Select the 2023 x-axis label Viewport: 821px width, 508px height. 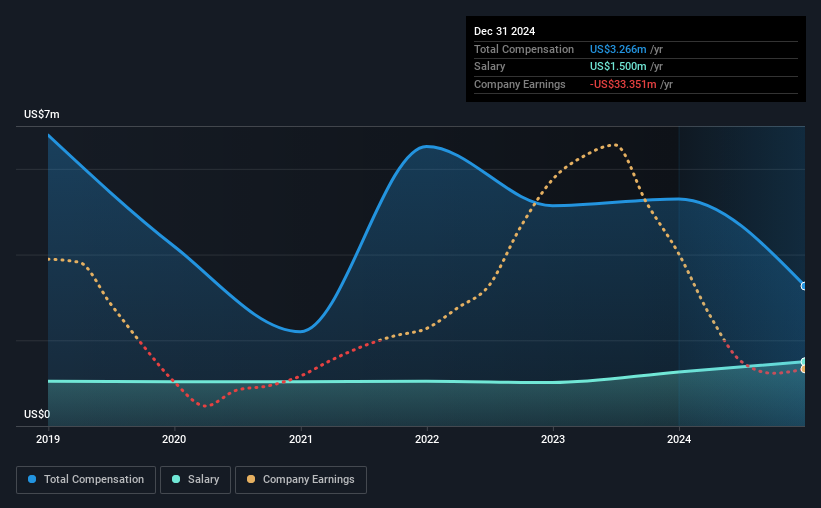point(553,439)
